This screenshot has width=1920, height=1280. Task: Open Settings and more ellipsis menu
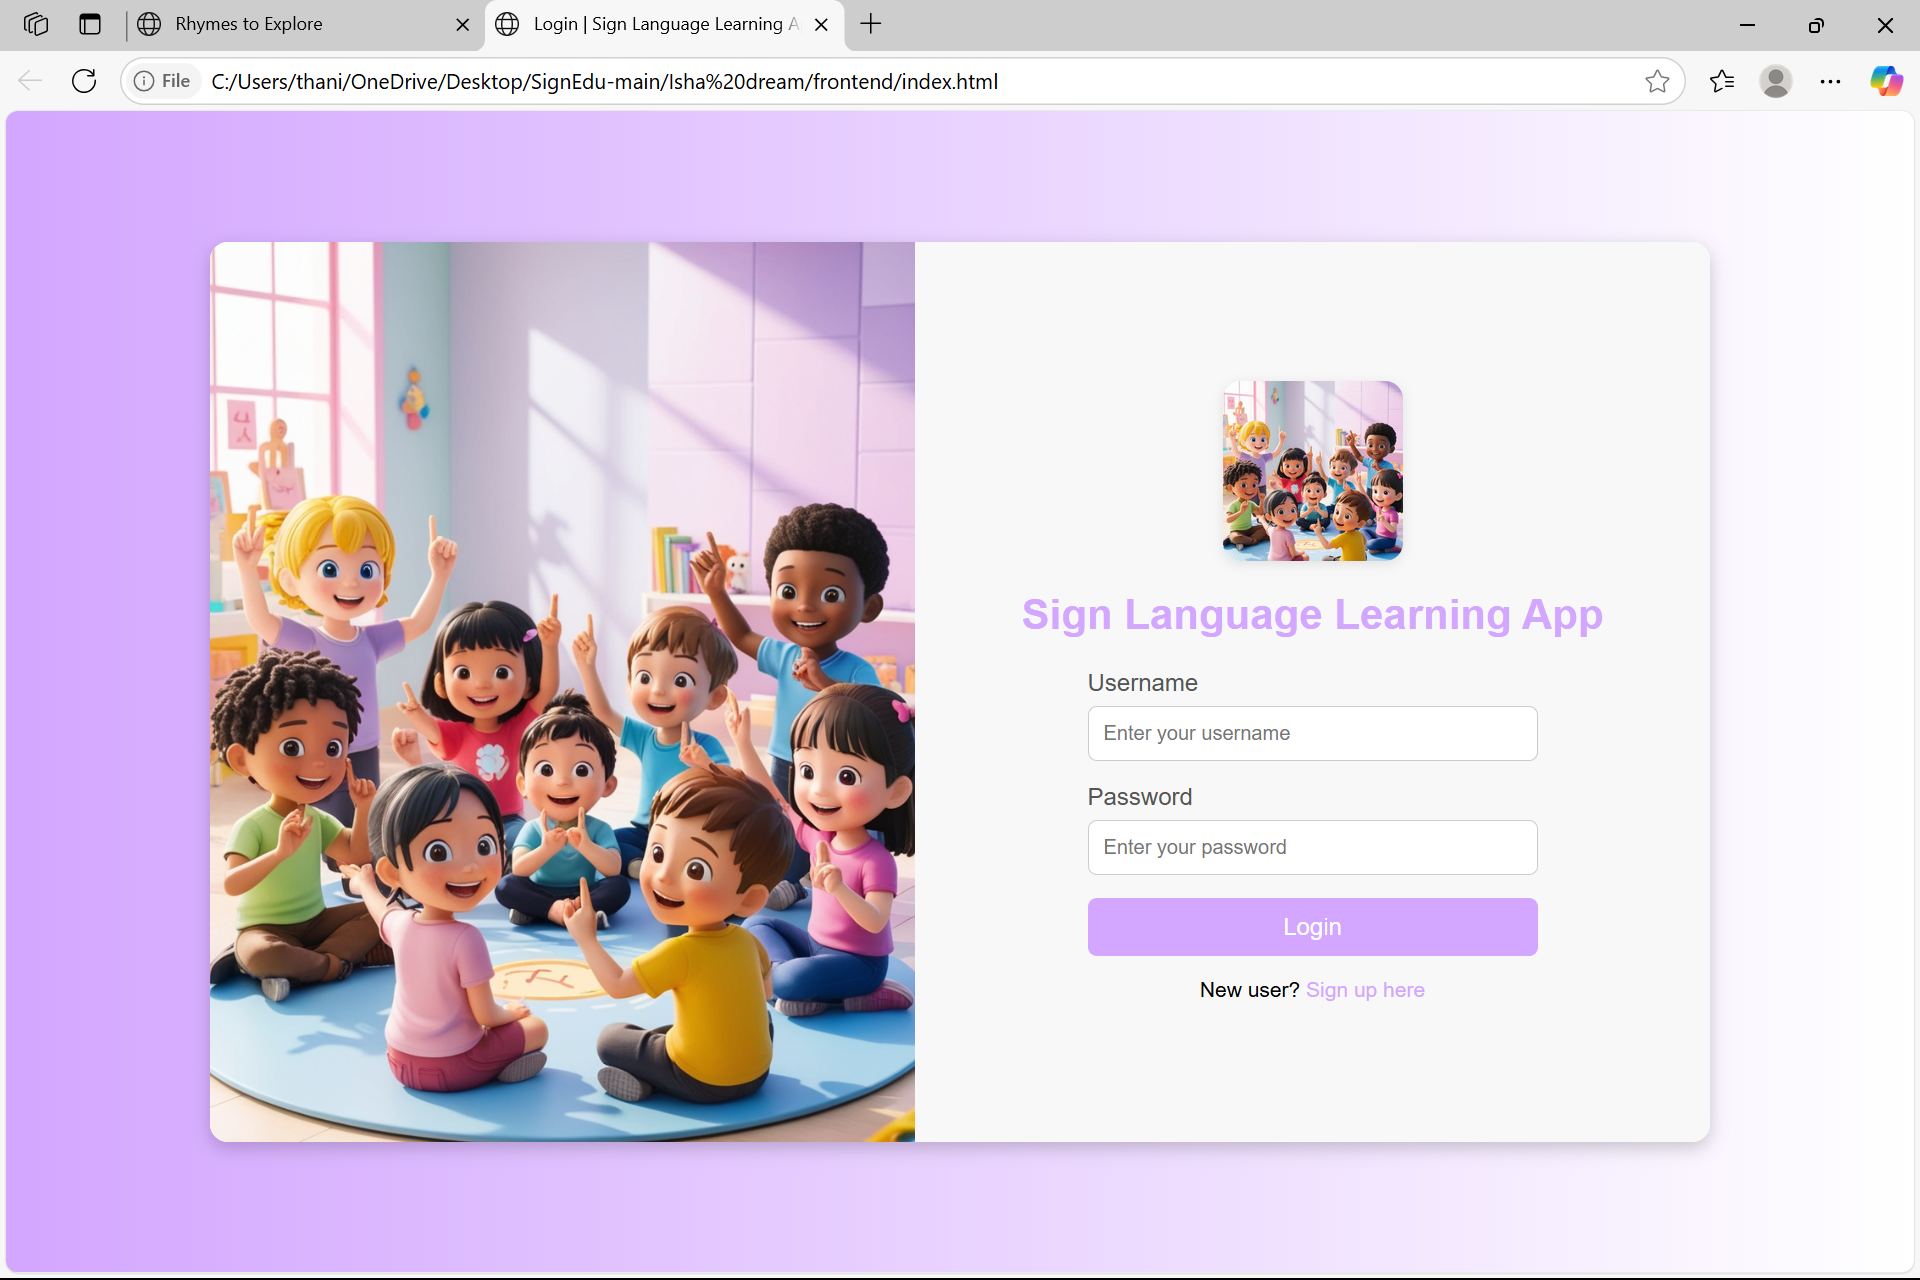click(x=1830, y=81)
